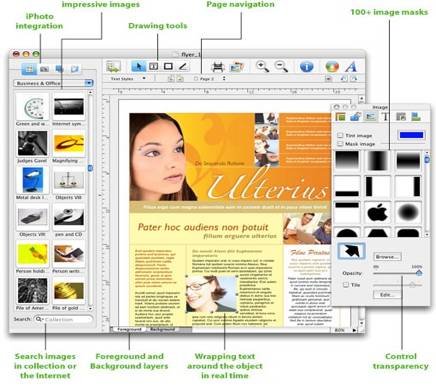436x387 pixels.
Task: Click the zoom out magnifier icon
Action: [x=281, y=66]
